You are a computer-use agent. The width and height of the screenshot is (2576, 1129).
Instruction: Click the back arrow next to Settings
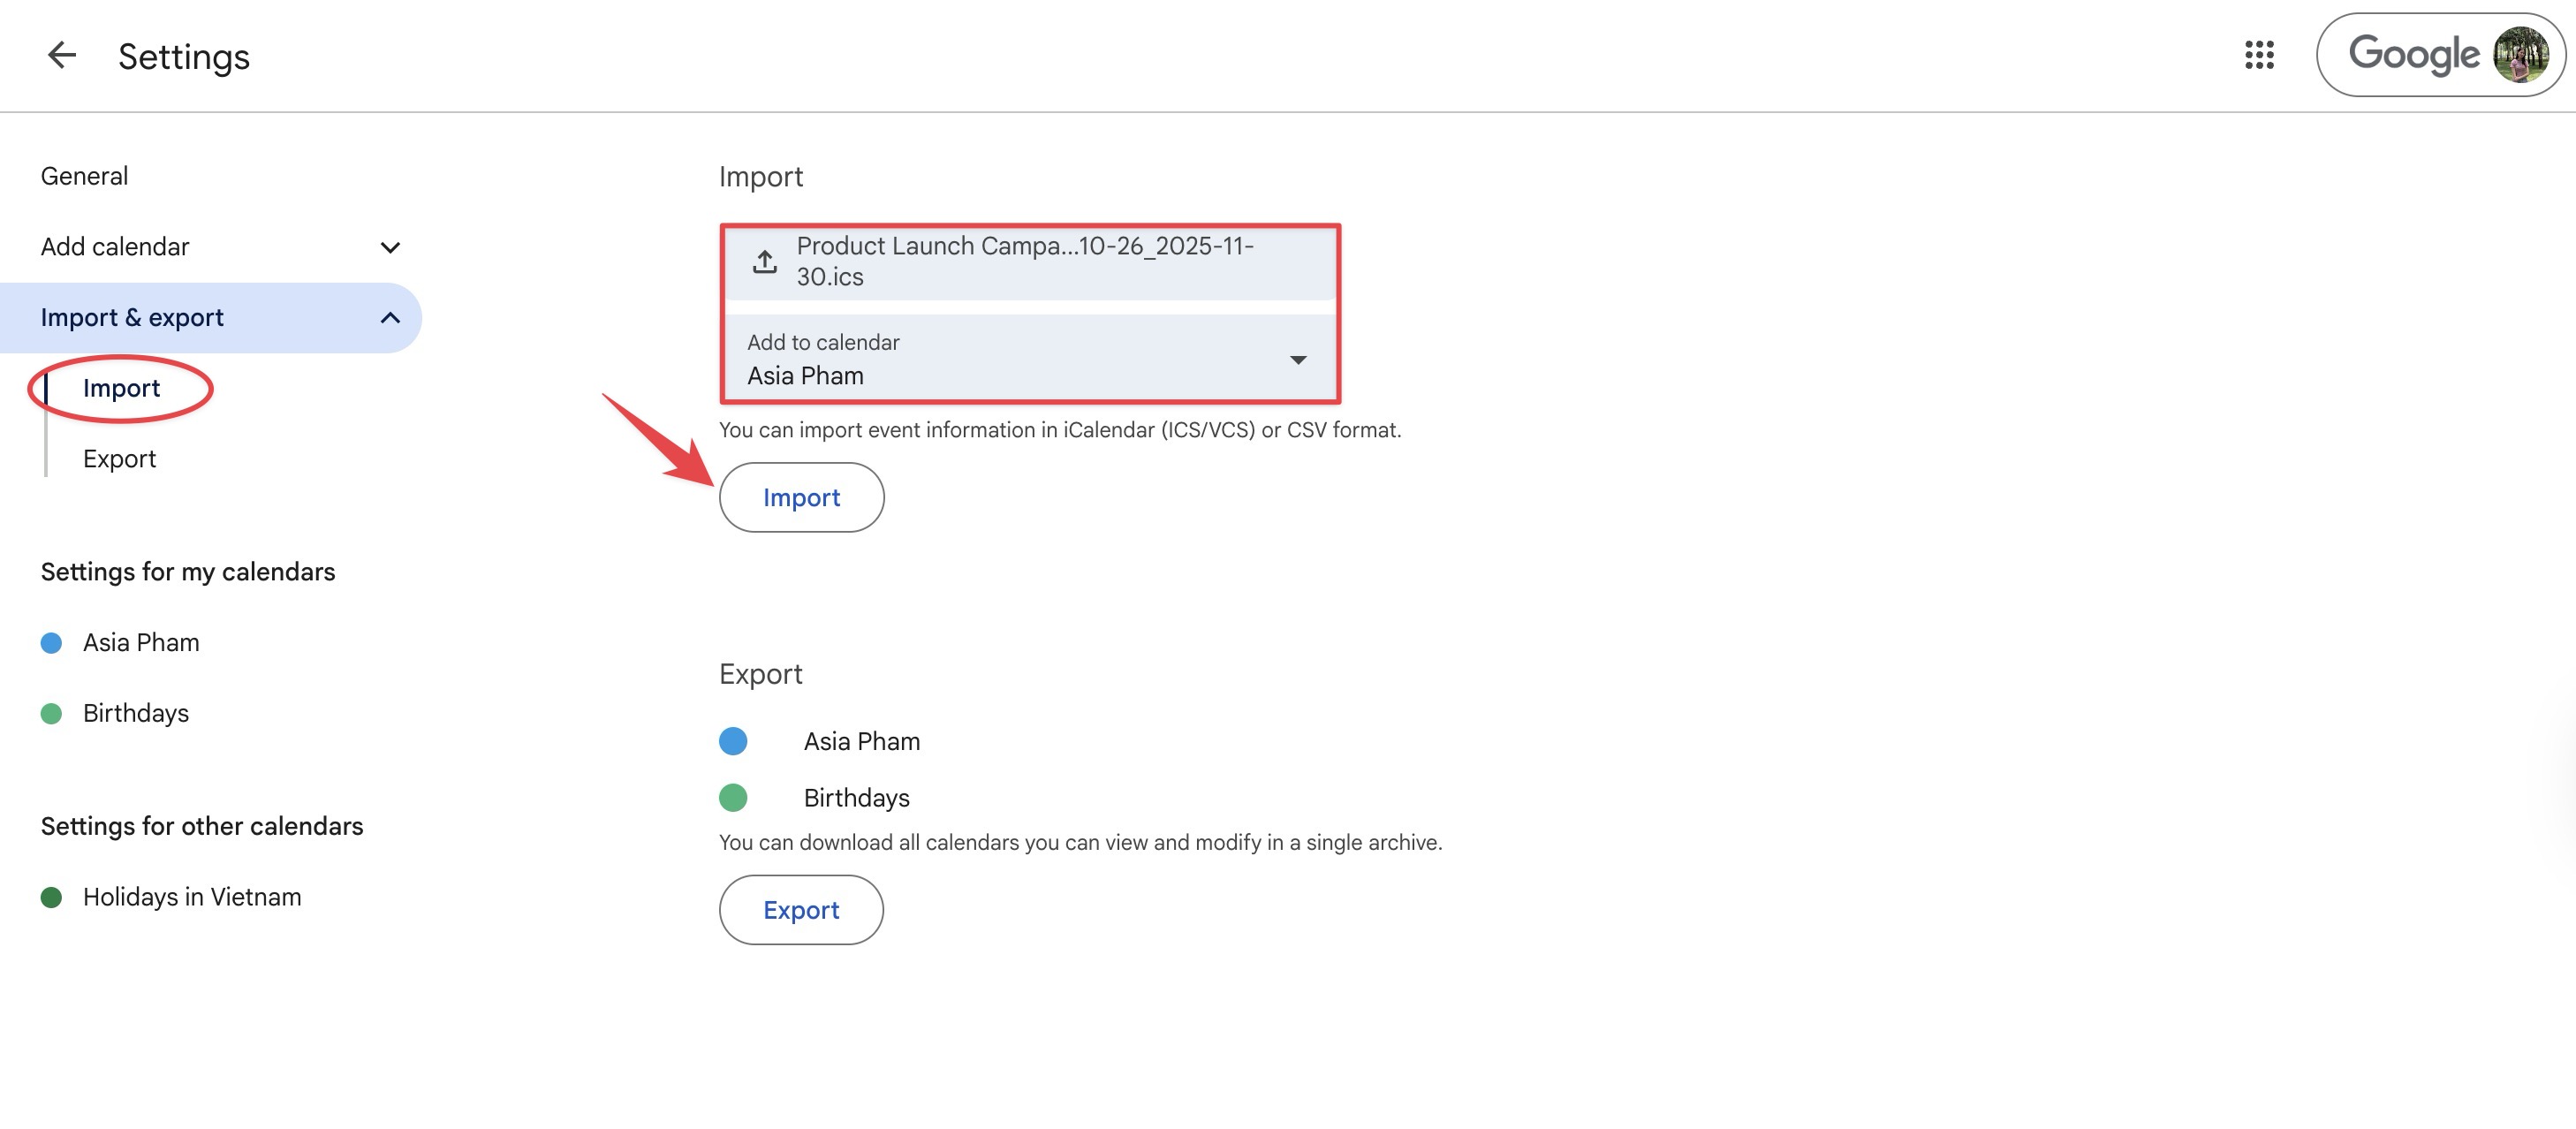pyautogui.click(x=62, y=55)
